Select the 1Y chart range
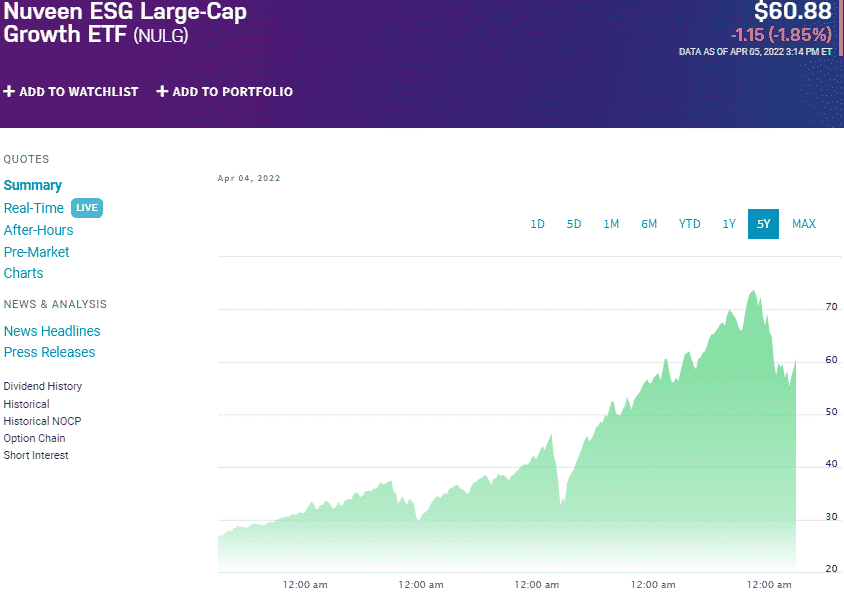Screen dimensions: 844x594 728,224
